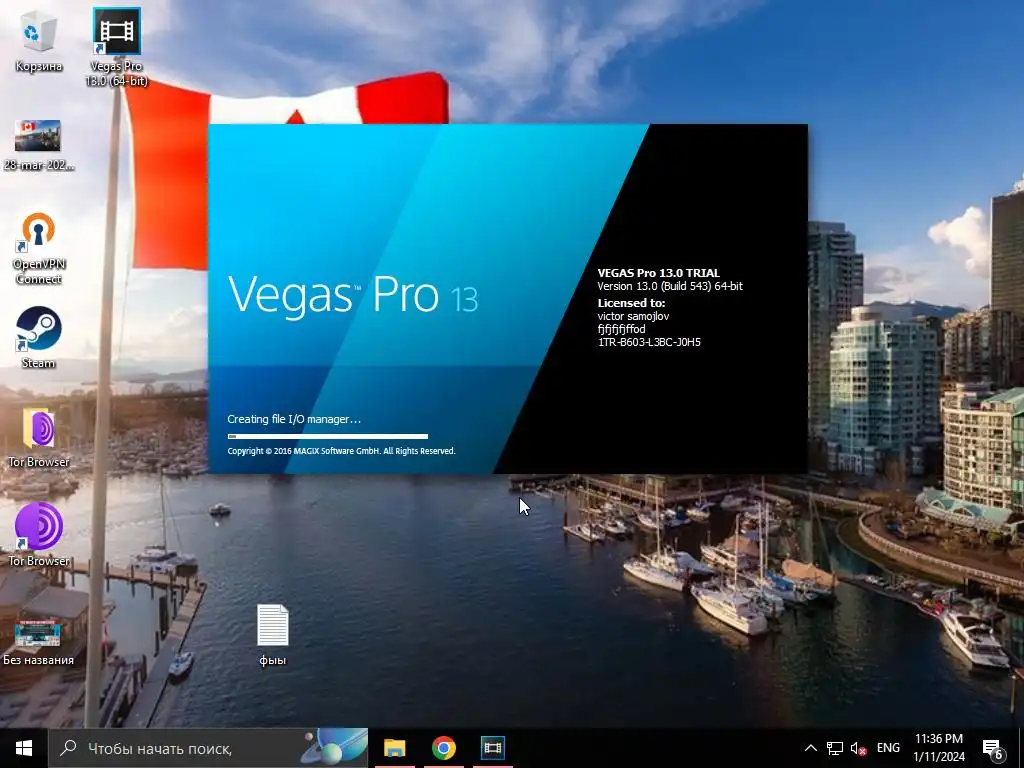Select the Без названия image file

tap(39, 642)
